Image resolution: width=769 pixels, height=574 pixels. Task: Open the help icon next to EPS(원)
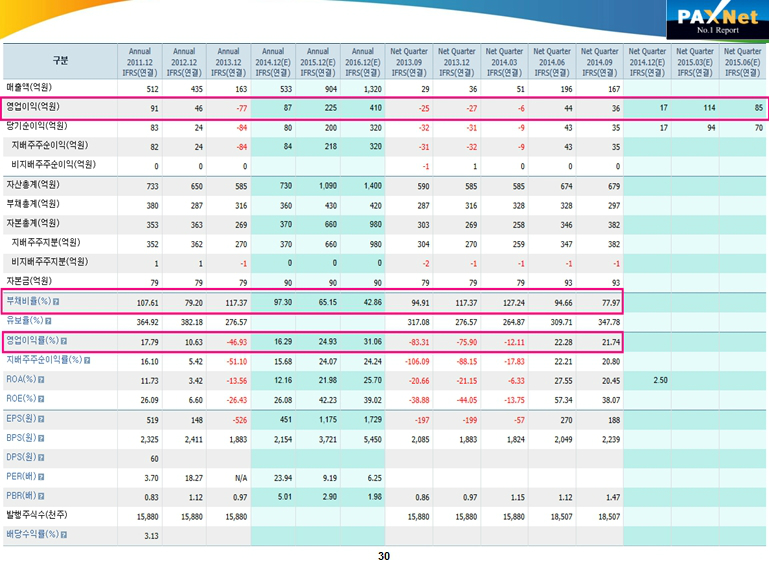(41, 418)
